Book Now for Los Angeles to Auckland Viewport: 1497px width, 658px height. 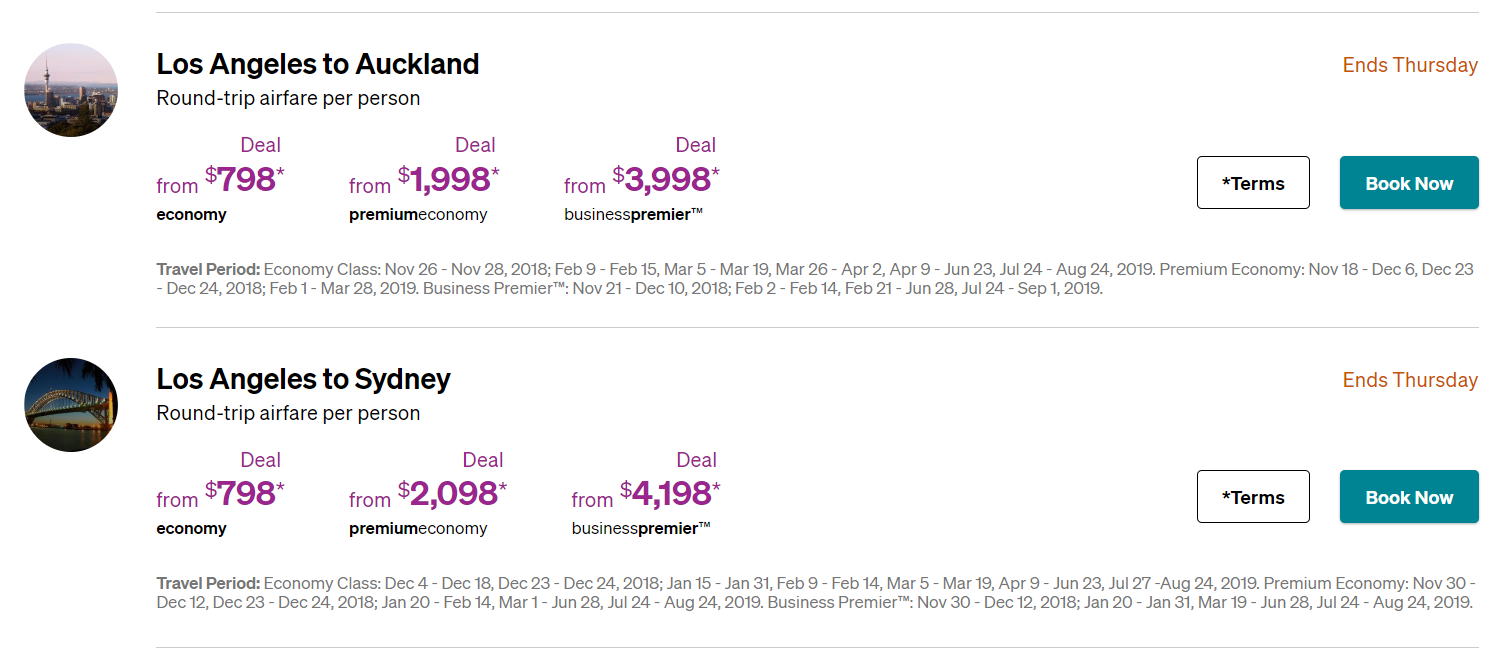pos(1409,183)
